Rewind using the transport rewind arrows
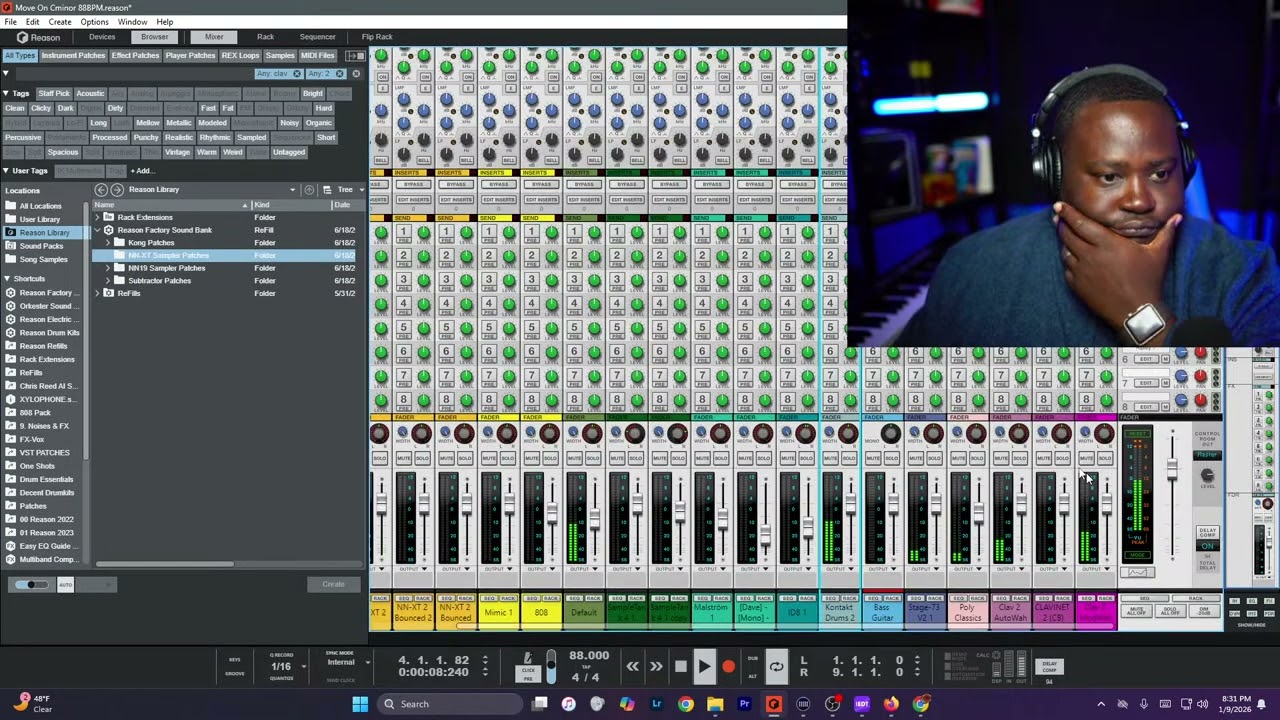 point(632,666)
